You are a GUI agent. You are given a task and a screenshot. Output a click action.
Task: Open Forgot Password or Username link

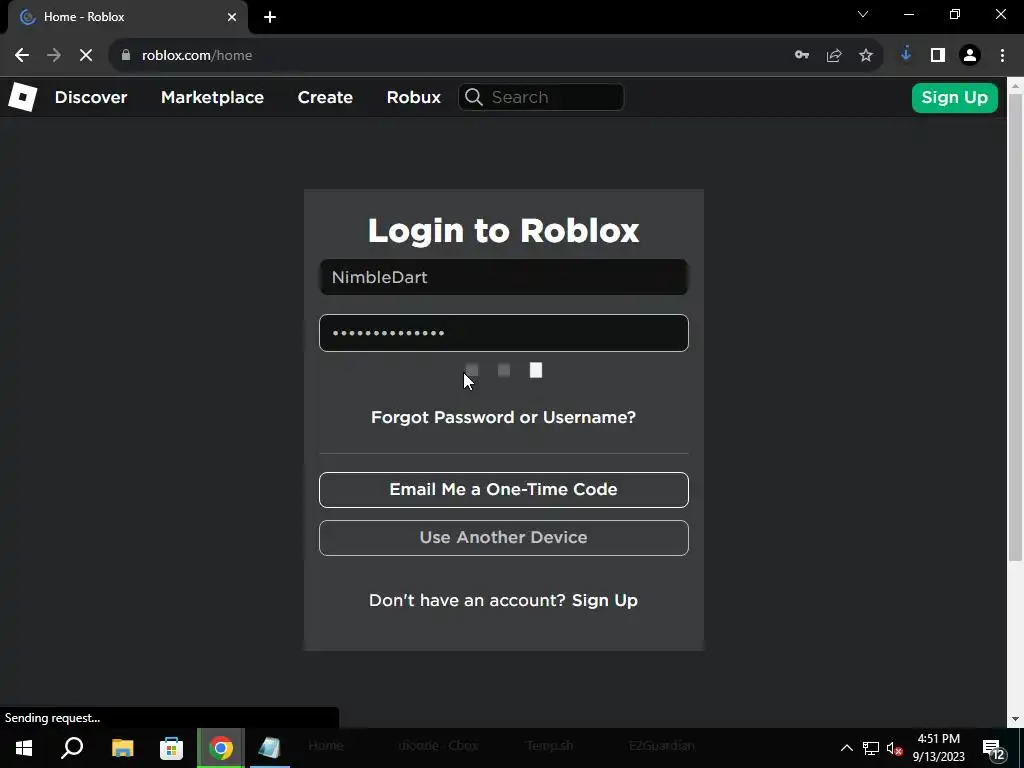[504, 417]
